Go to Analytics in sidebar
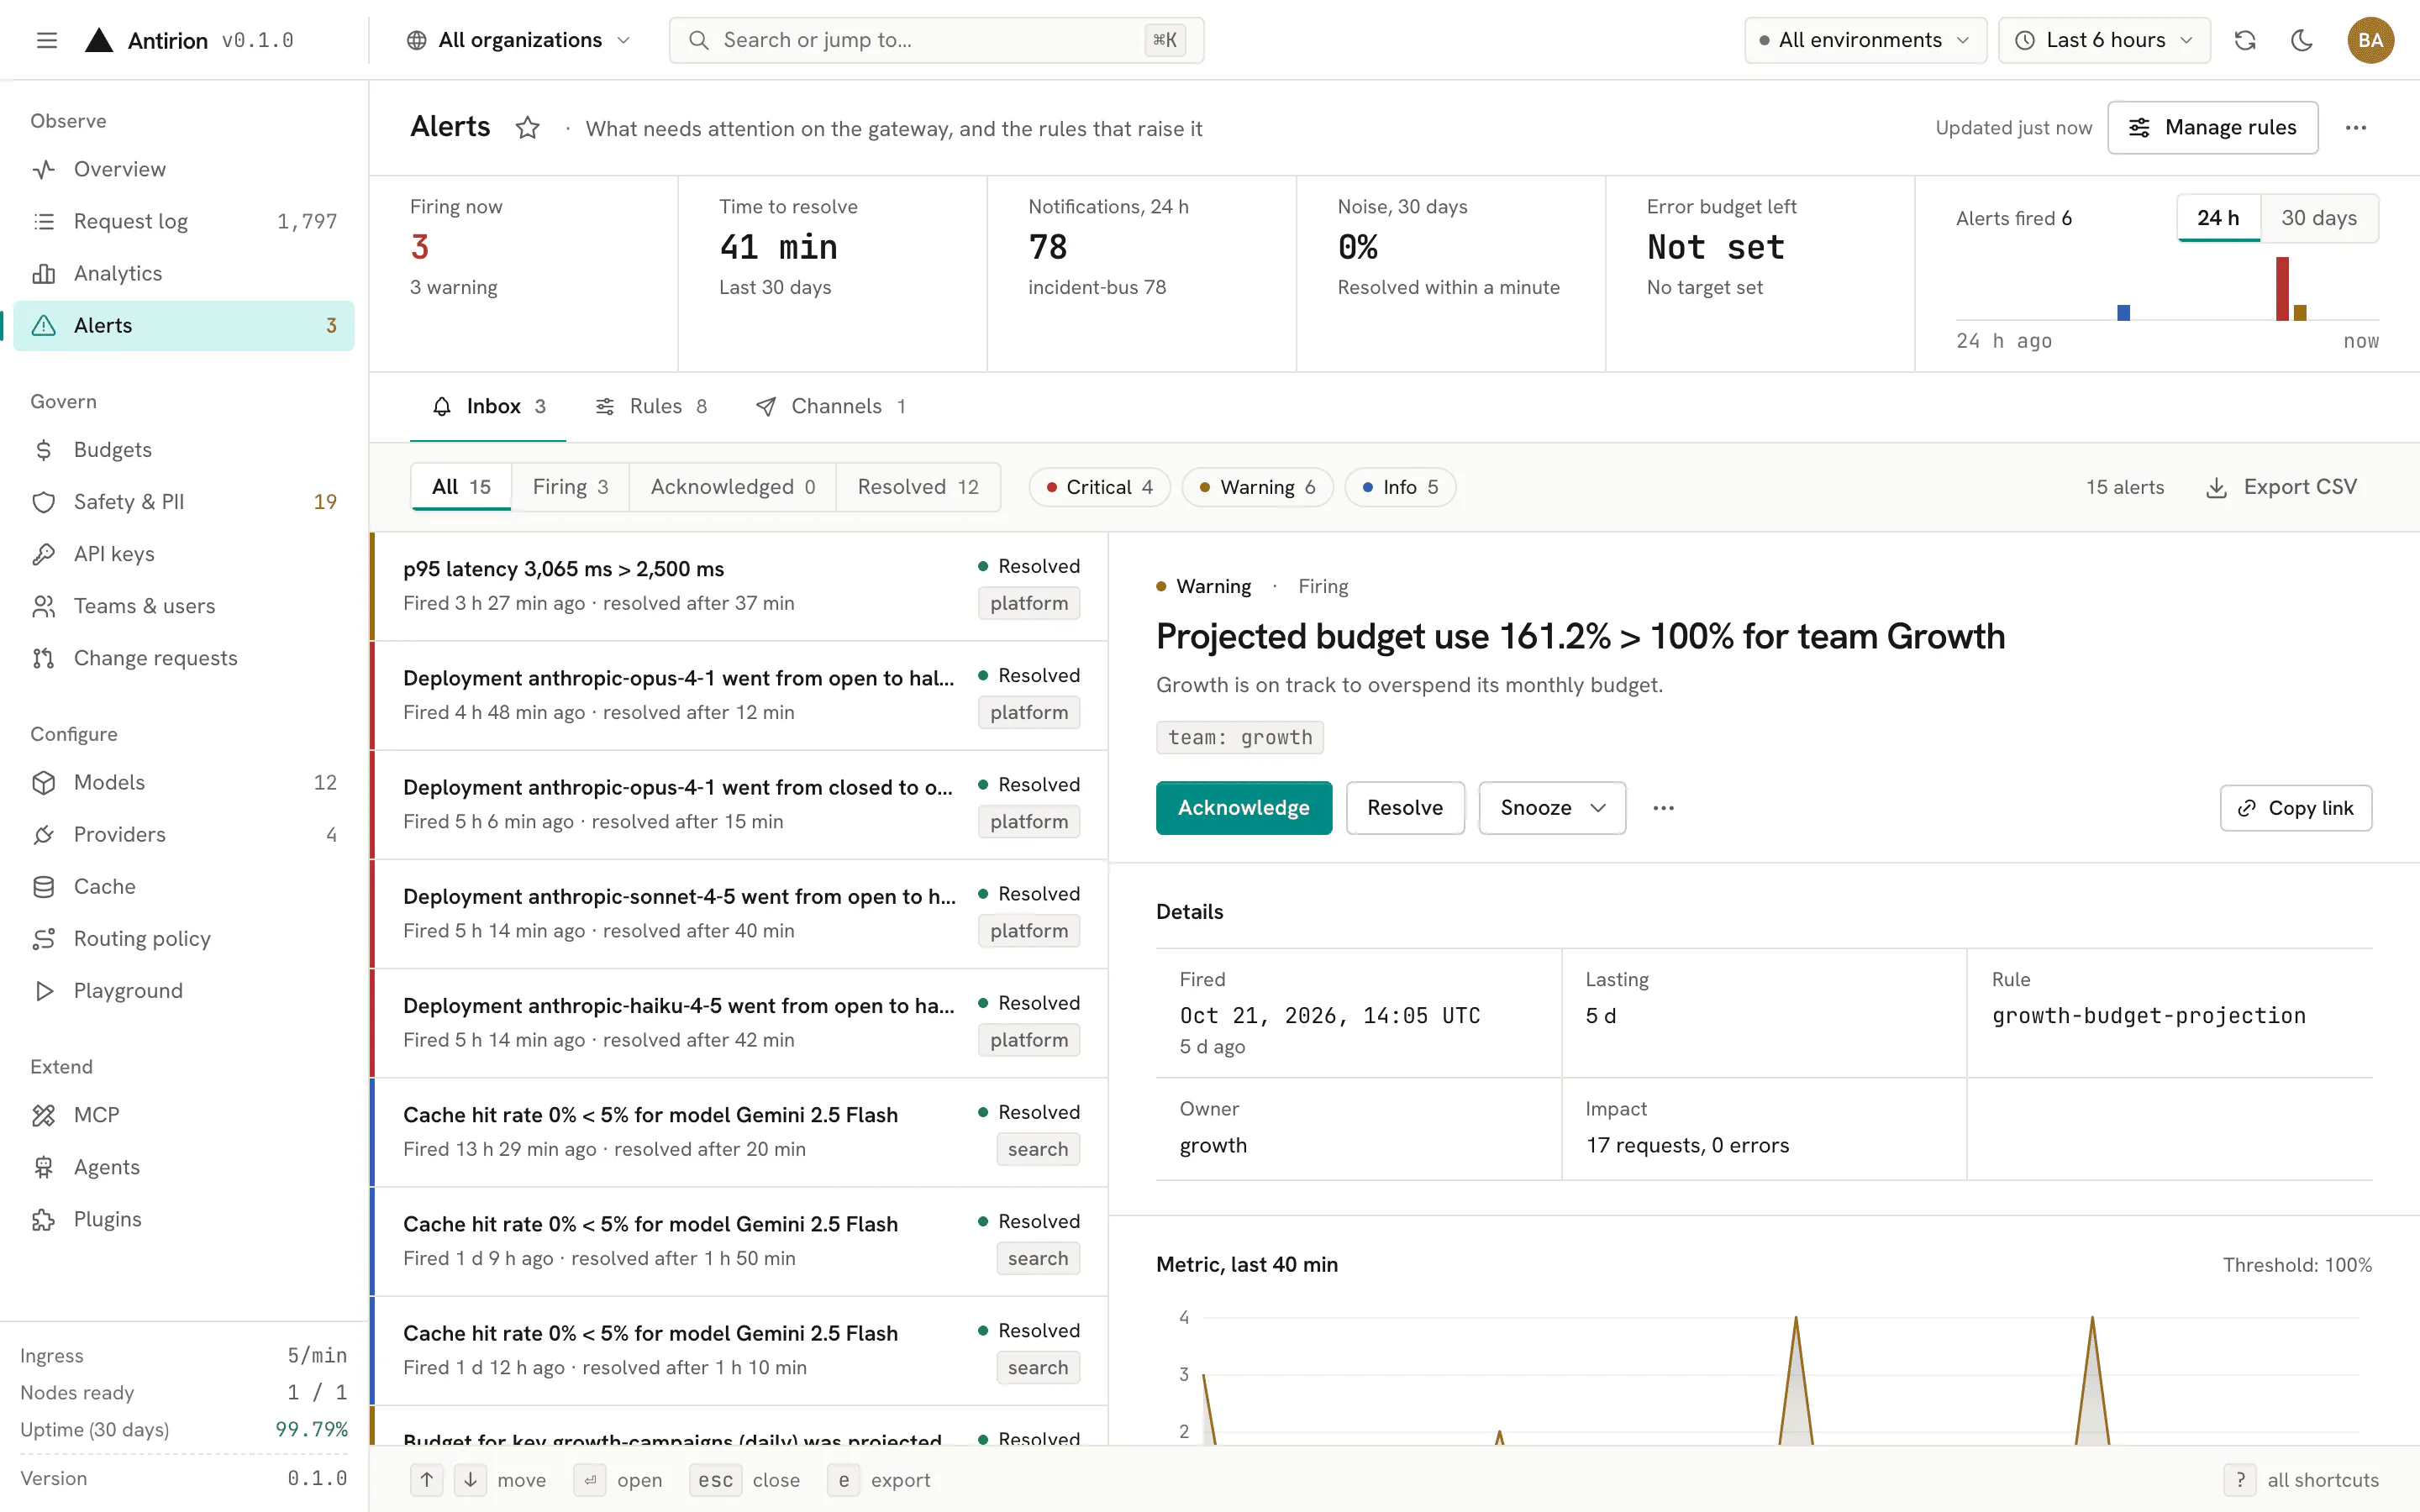Image resolution: width=2420 pixels, height=1512 pixels. coord(184,273)
